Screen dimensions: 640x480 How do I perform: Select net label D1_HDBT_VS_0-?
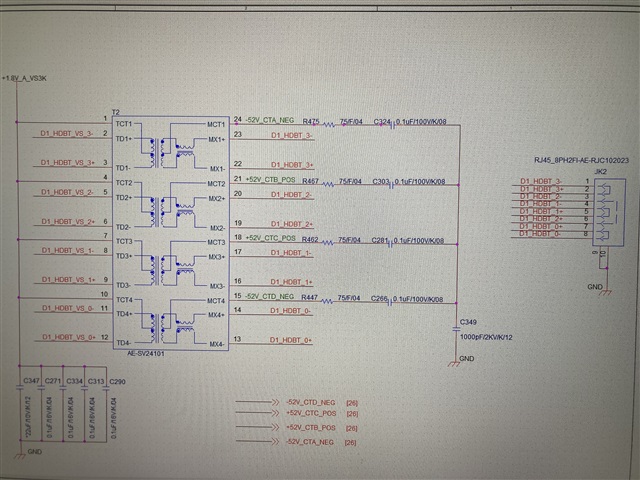(68, 308)
